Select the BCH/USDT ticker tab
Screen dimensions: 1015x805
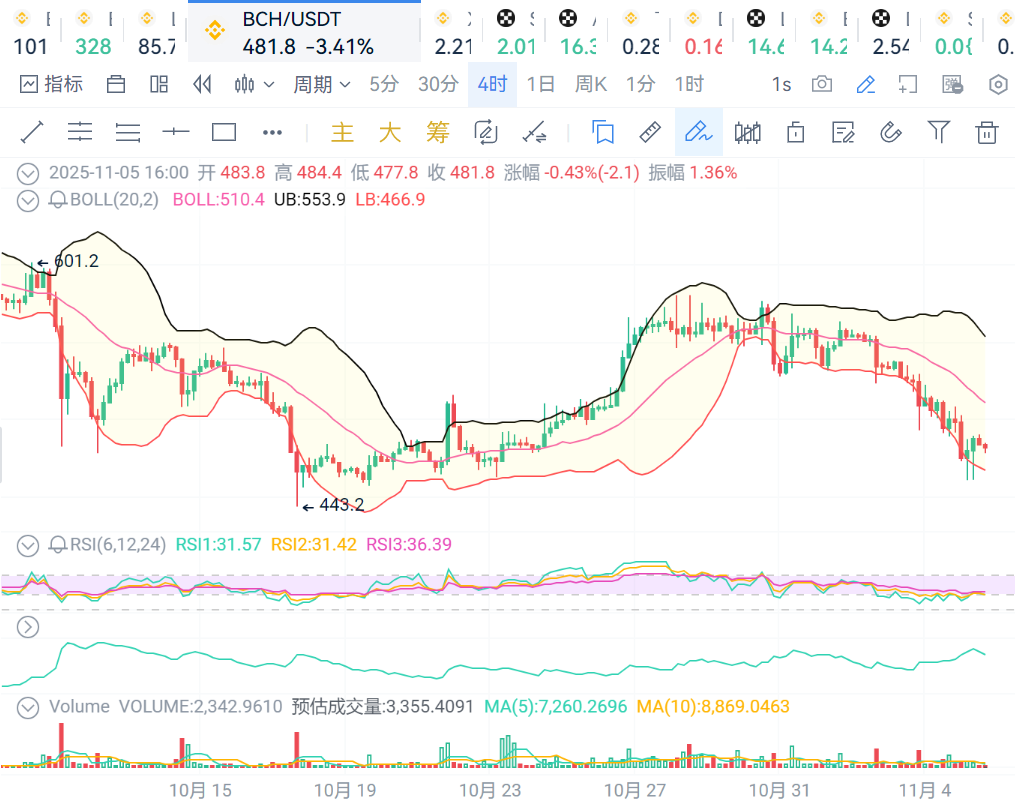coord(304,32)
